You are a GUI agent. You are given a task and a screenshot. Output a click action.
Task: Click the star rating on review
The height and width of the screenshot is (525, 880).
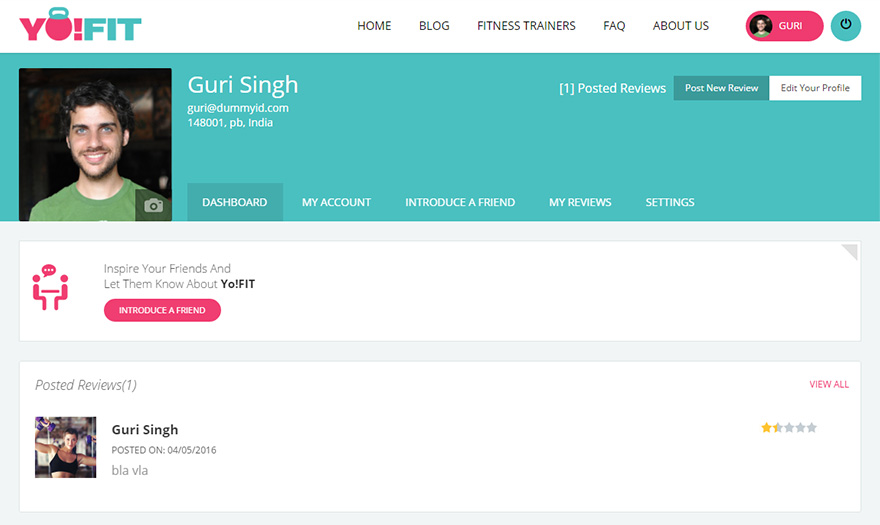[x=789, y=428]
